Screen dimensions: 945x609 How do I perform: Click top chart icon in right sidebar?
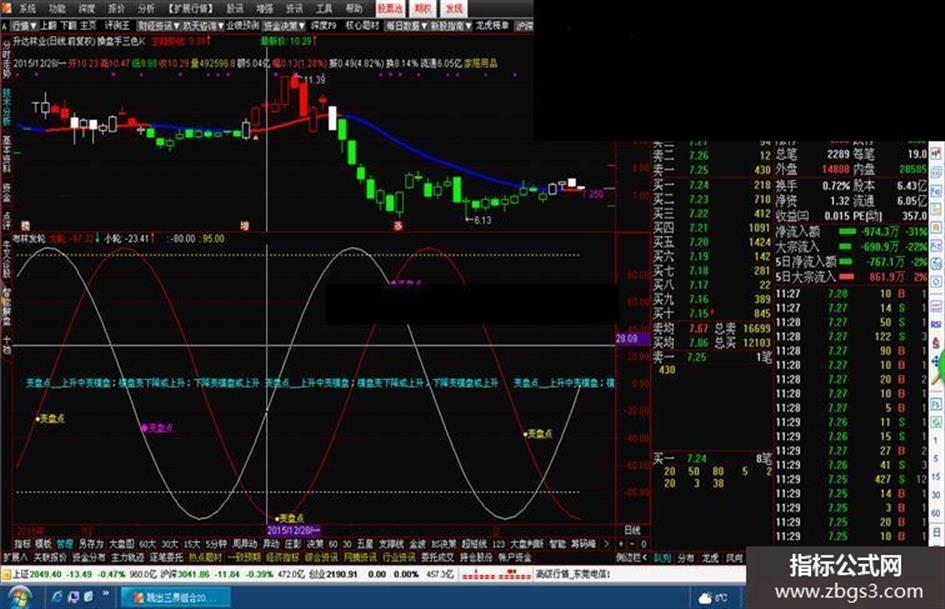coord(936,154)
